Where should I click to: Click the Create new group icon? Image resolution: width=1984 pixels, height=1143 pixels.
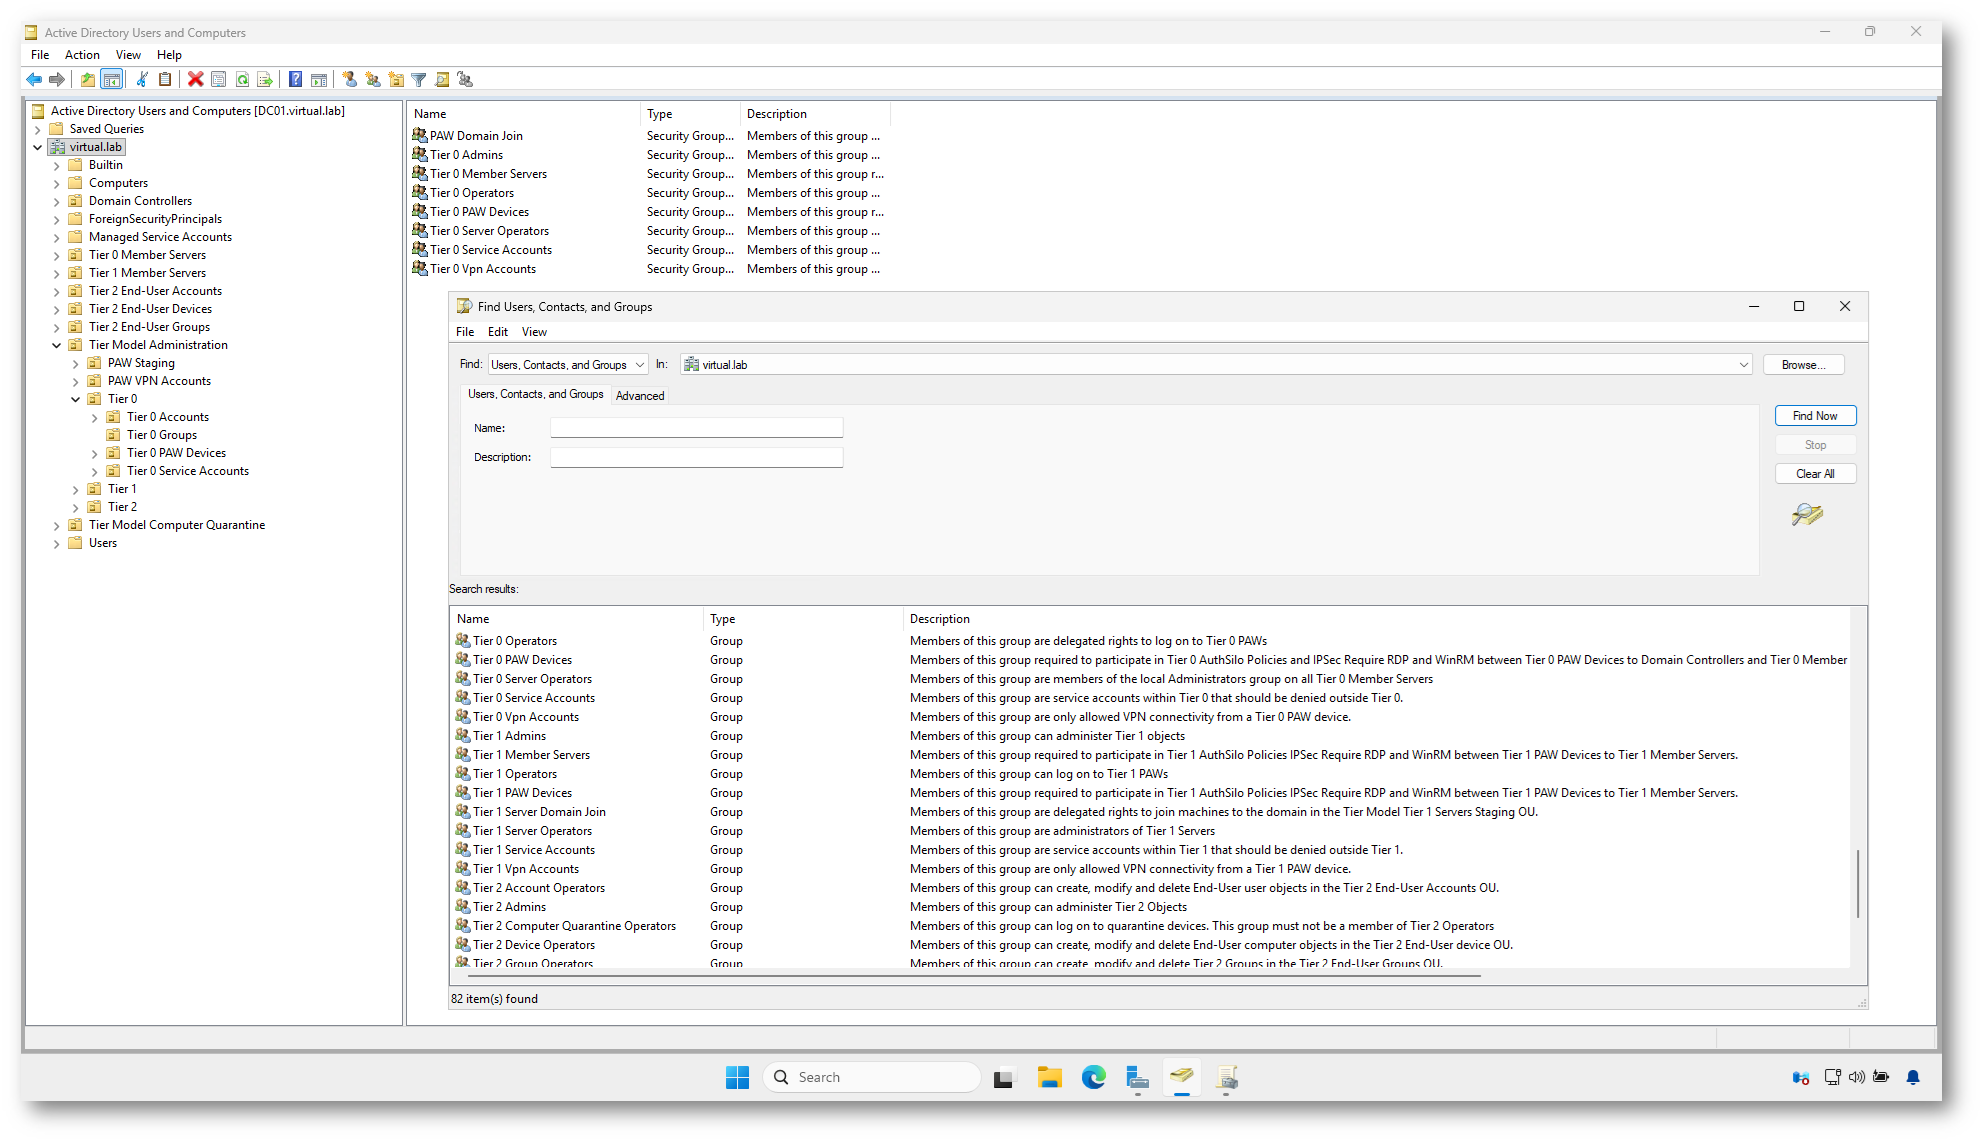click(x=372, y=79)
